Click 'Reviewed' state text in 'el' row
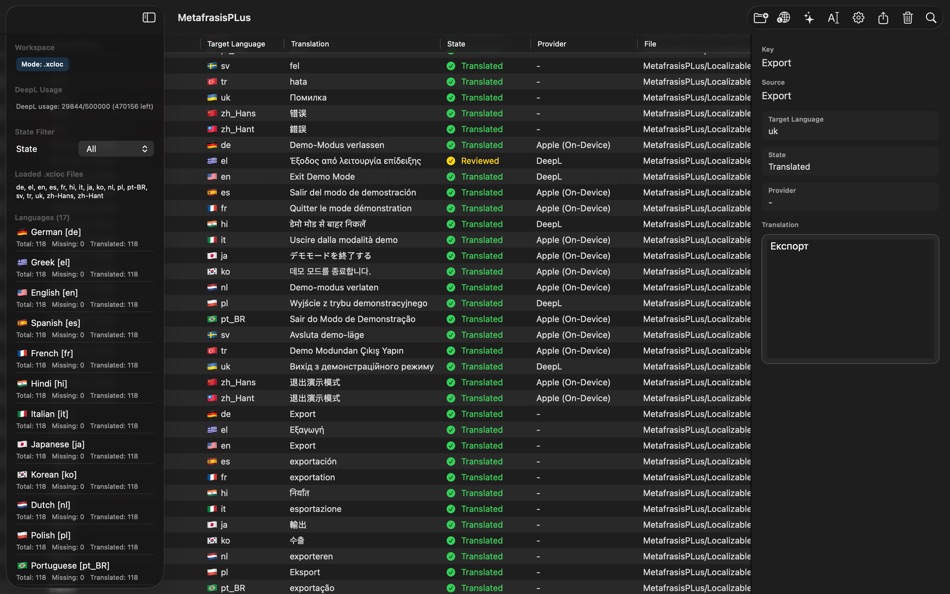 pos(480,161)
